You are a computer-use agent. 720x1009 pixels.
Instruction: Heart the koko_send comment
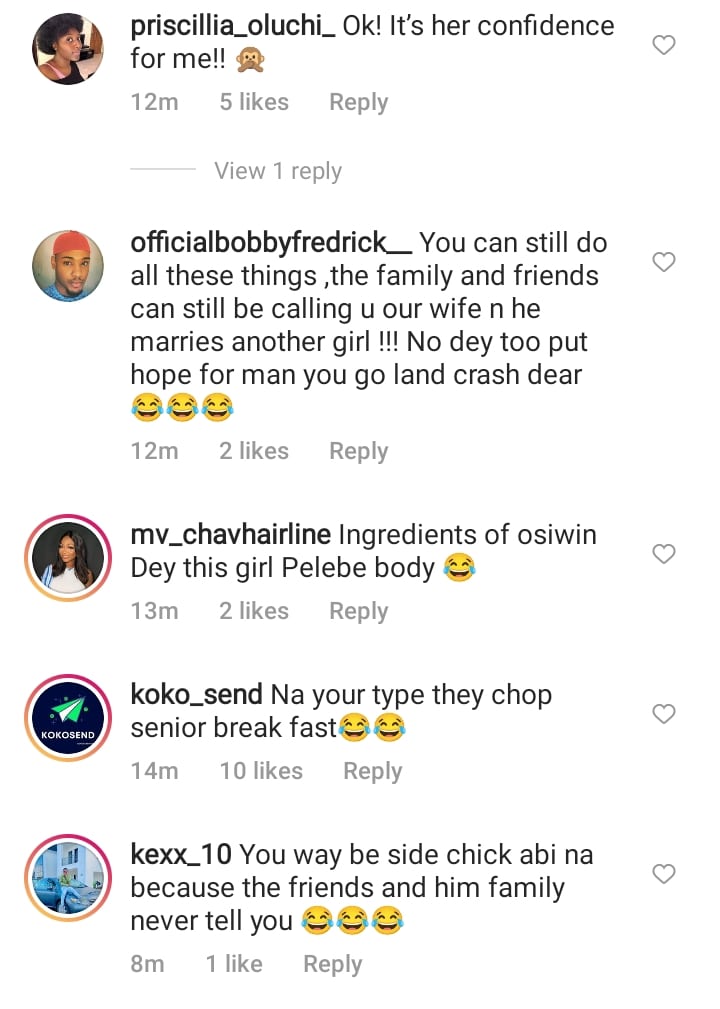click(x=663, y=714)
